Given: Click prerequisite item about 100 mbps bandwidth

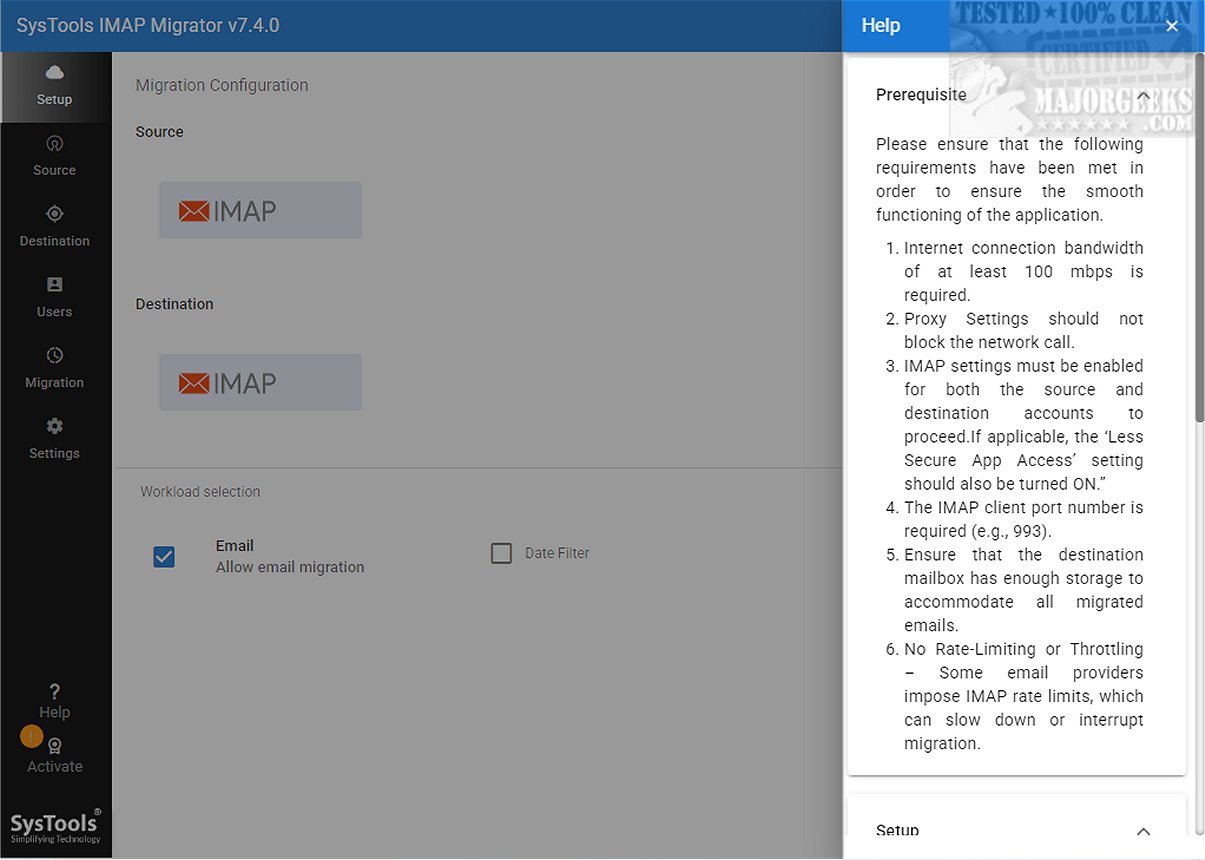Looking at the screenshot, I should (x=1024, y=272).
